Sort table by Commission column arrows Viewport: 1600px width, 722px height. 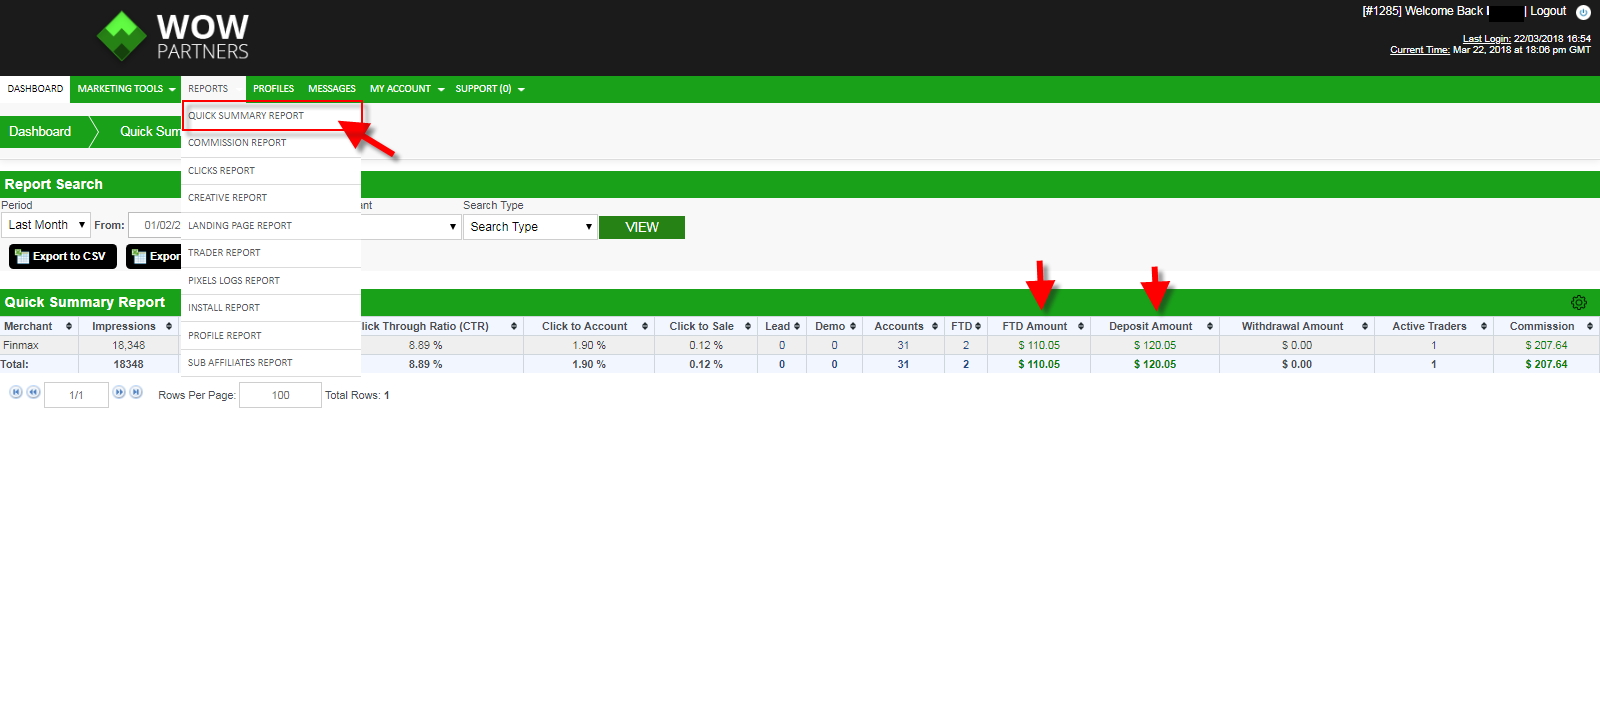pos(1589,326)
